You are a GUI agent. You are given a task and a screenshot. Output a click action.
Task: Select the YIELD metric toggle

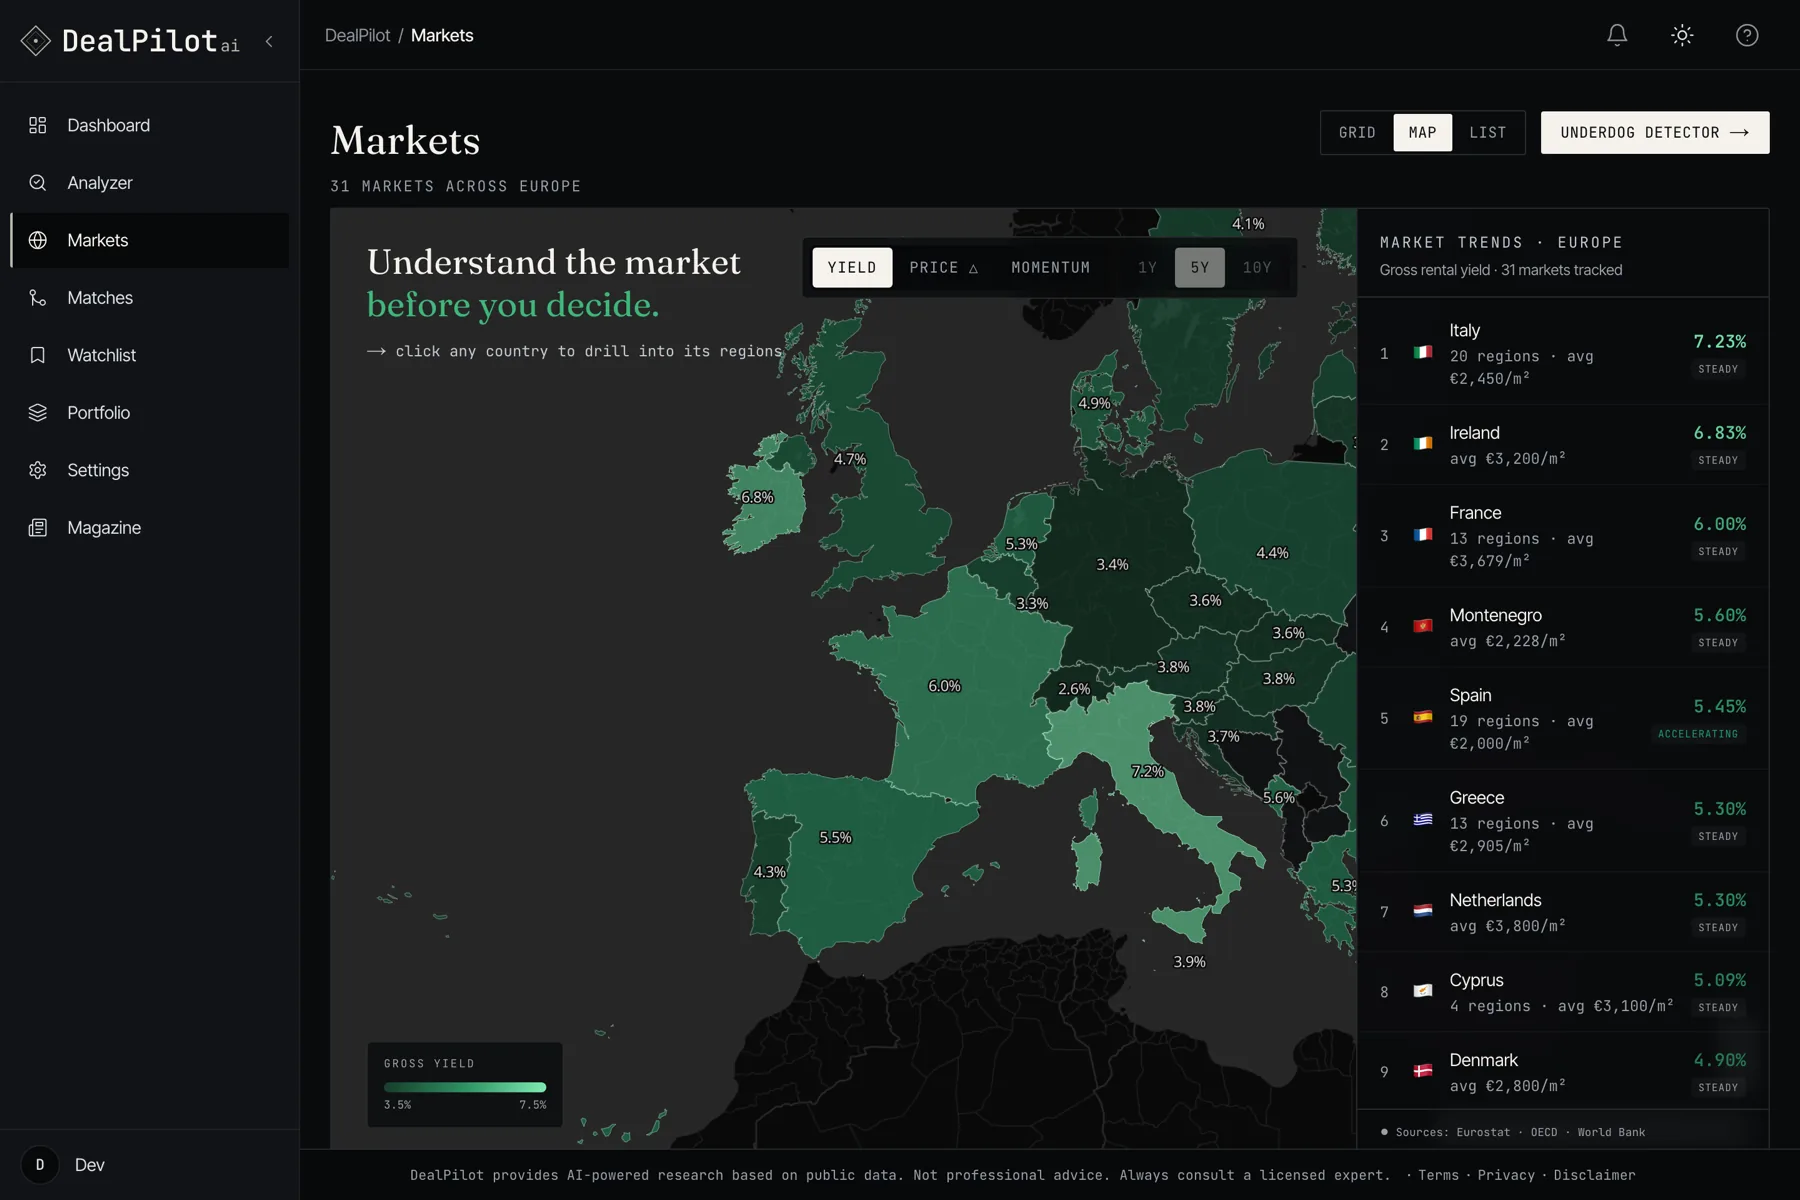point(852,268)
